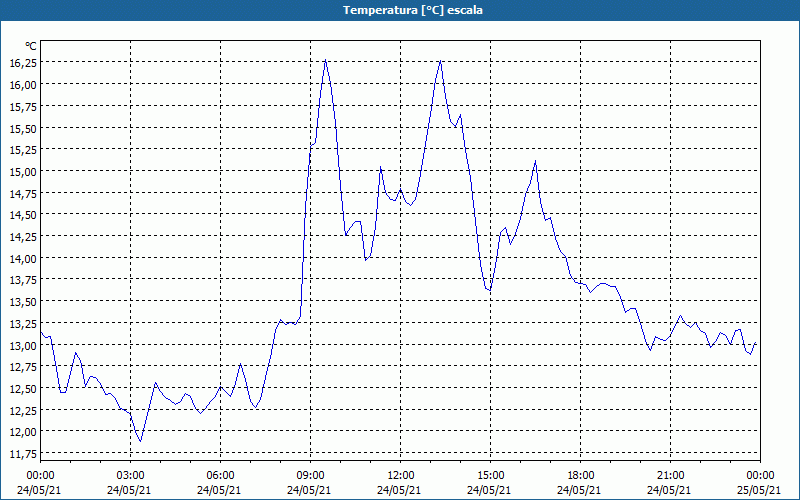
Task: Click the °C unit label above the axis
Action: pos(31,46)
